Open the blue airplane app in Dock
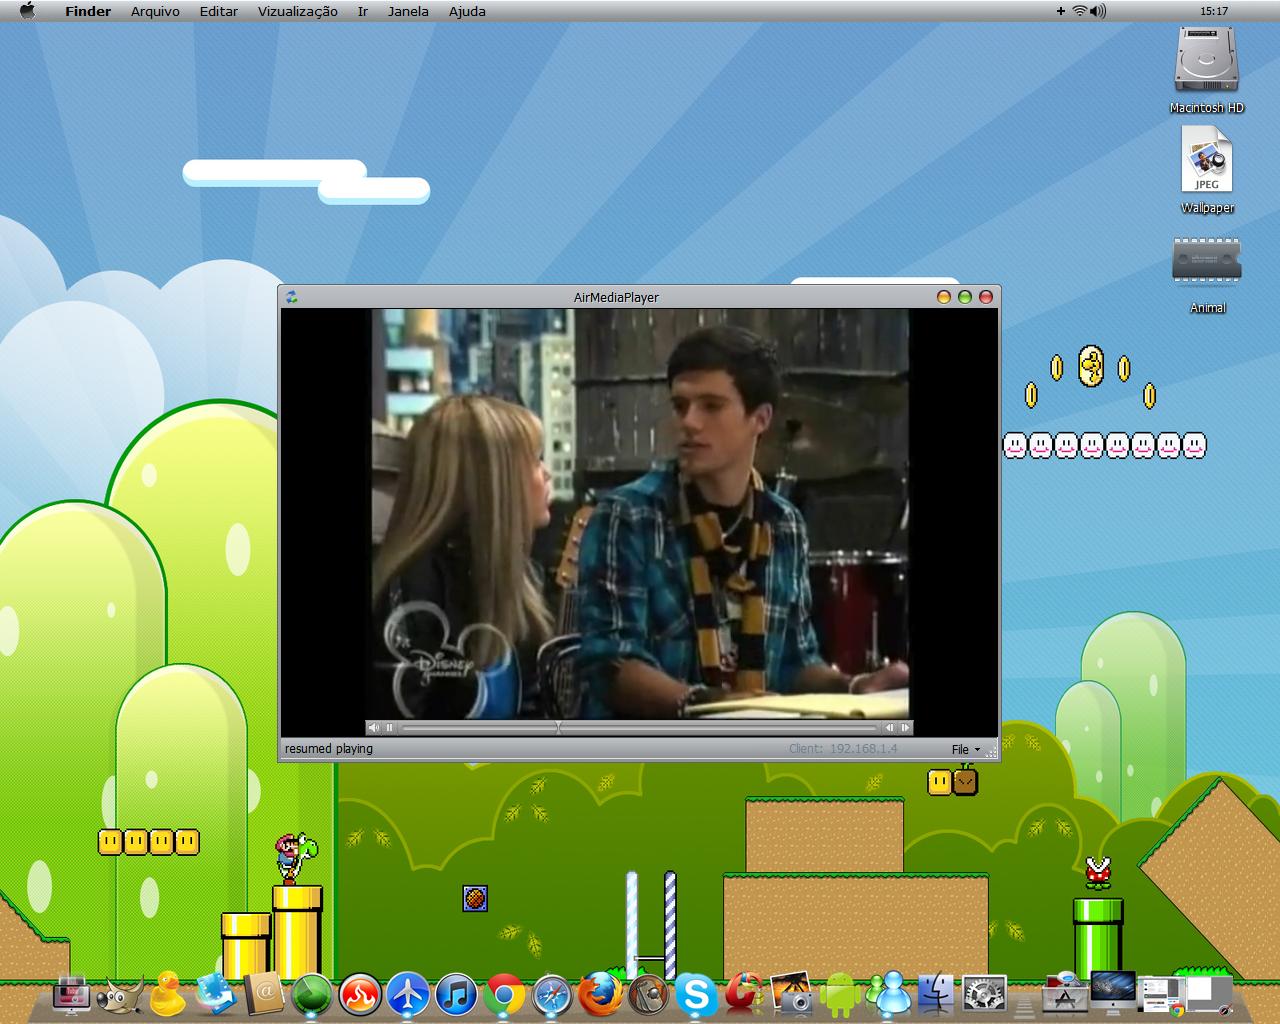 (x=408, y=996)
